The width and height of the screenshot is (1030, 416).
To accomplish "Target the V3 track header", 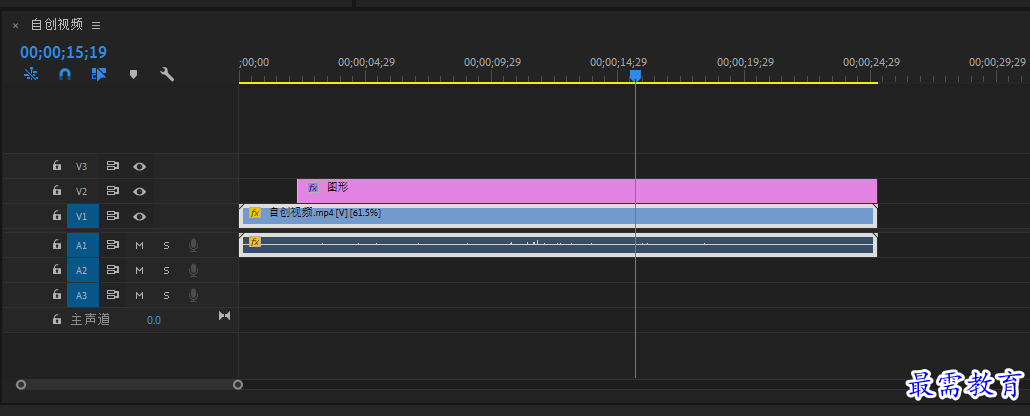I will (81, 166).
